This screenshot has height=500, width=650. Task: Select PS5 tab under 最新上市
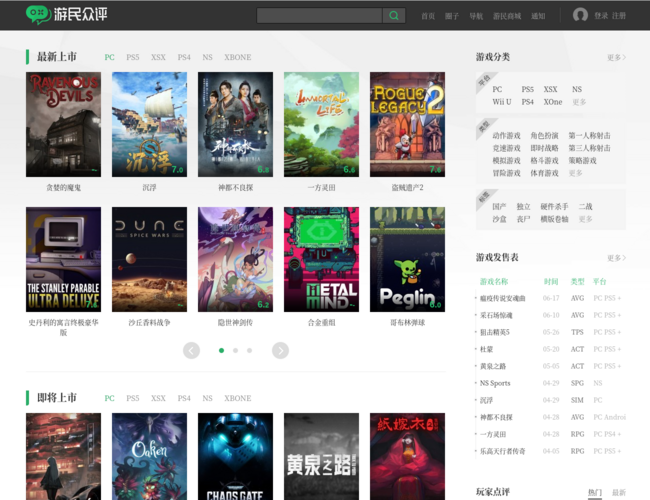point(133,57)
